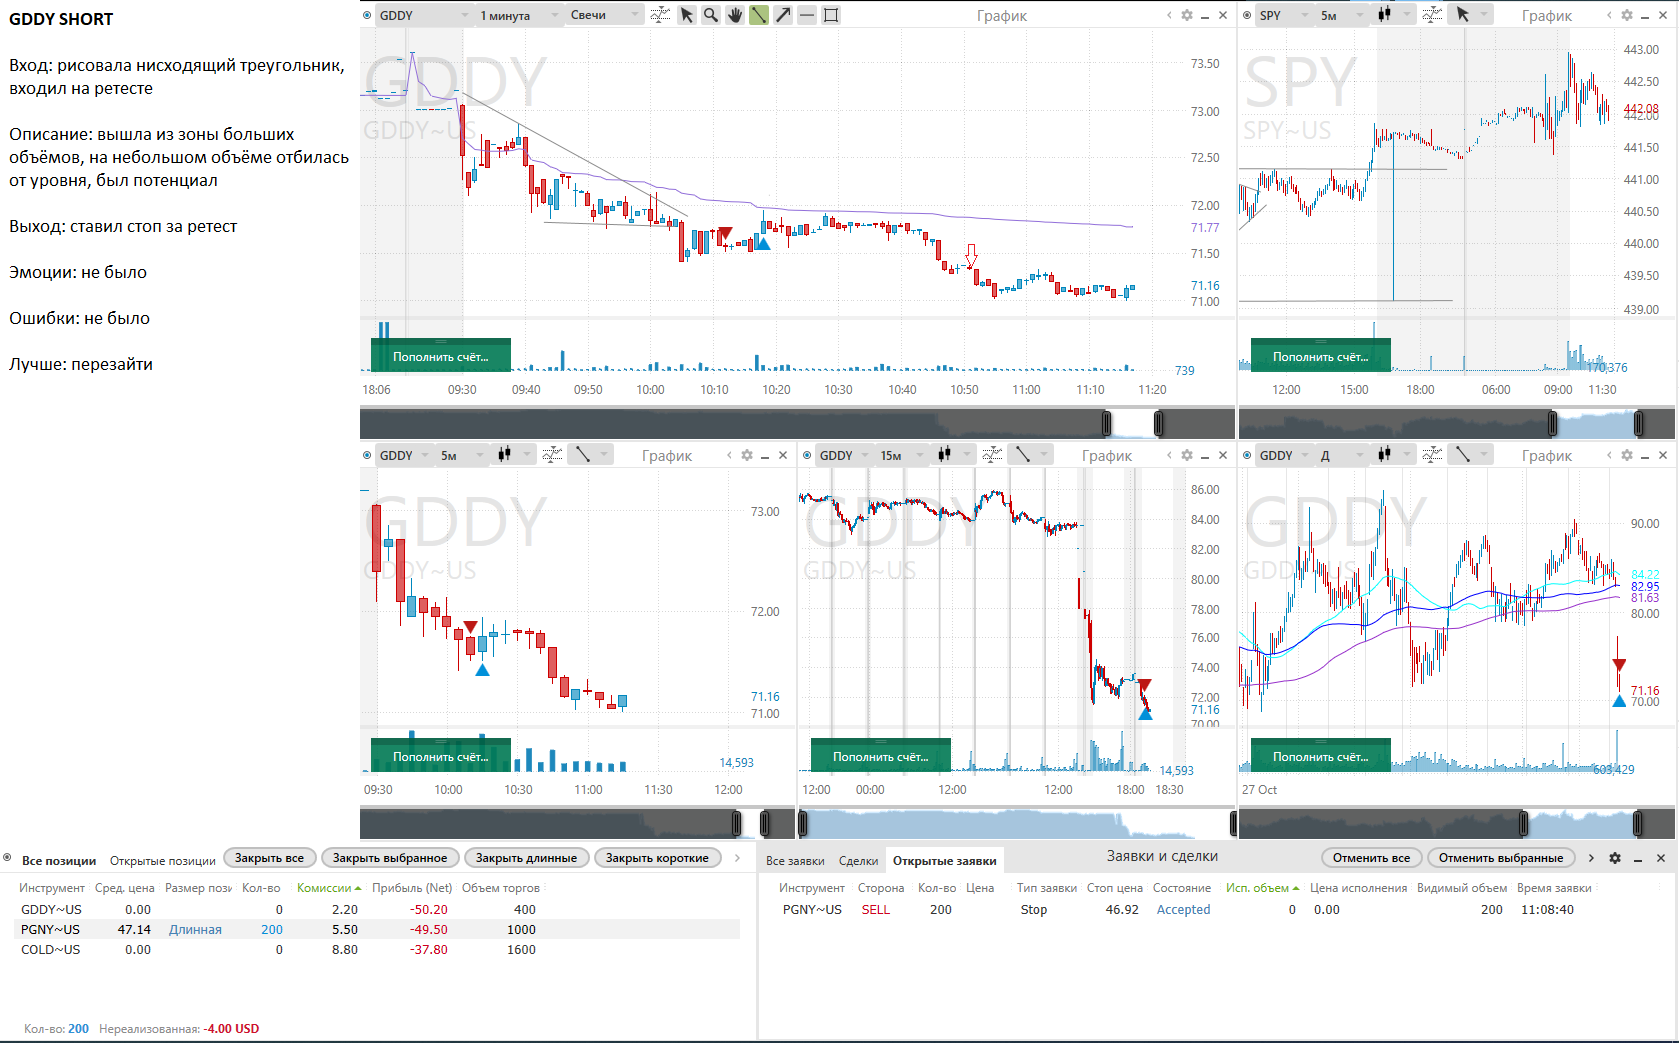
Task: Click the collapse chevron in GDDY 1-minute chart header
Action: [1169, 15]
